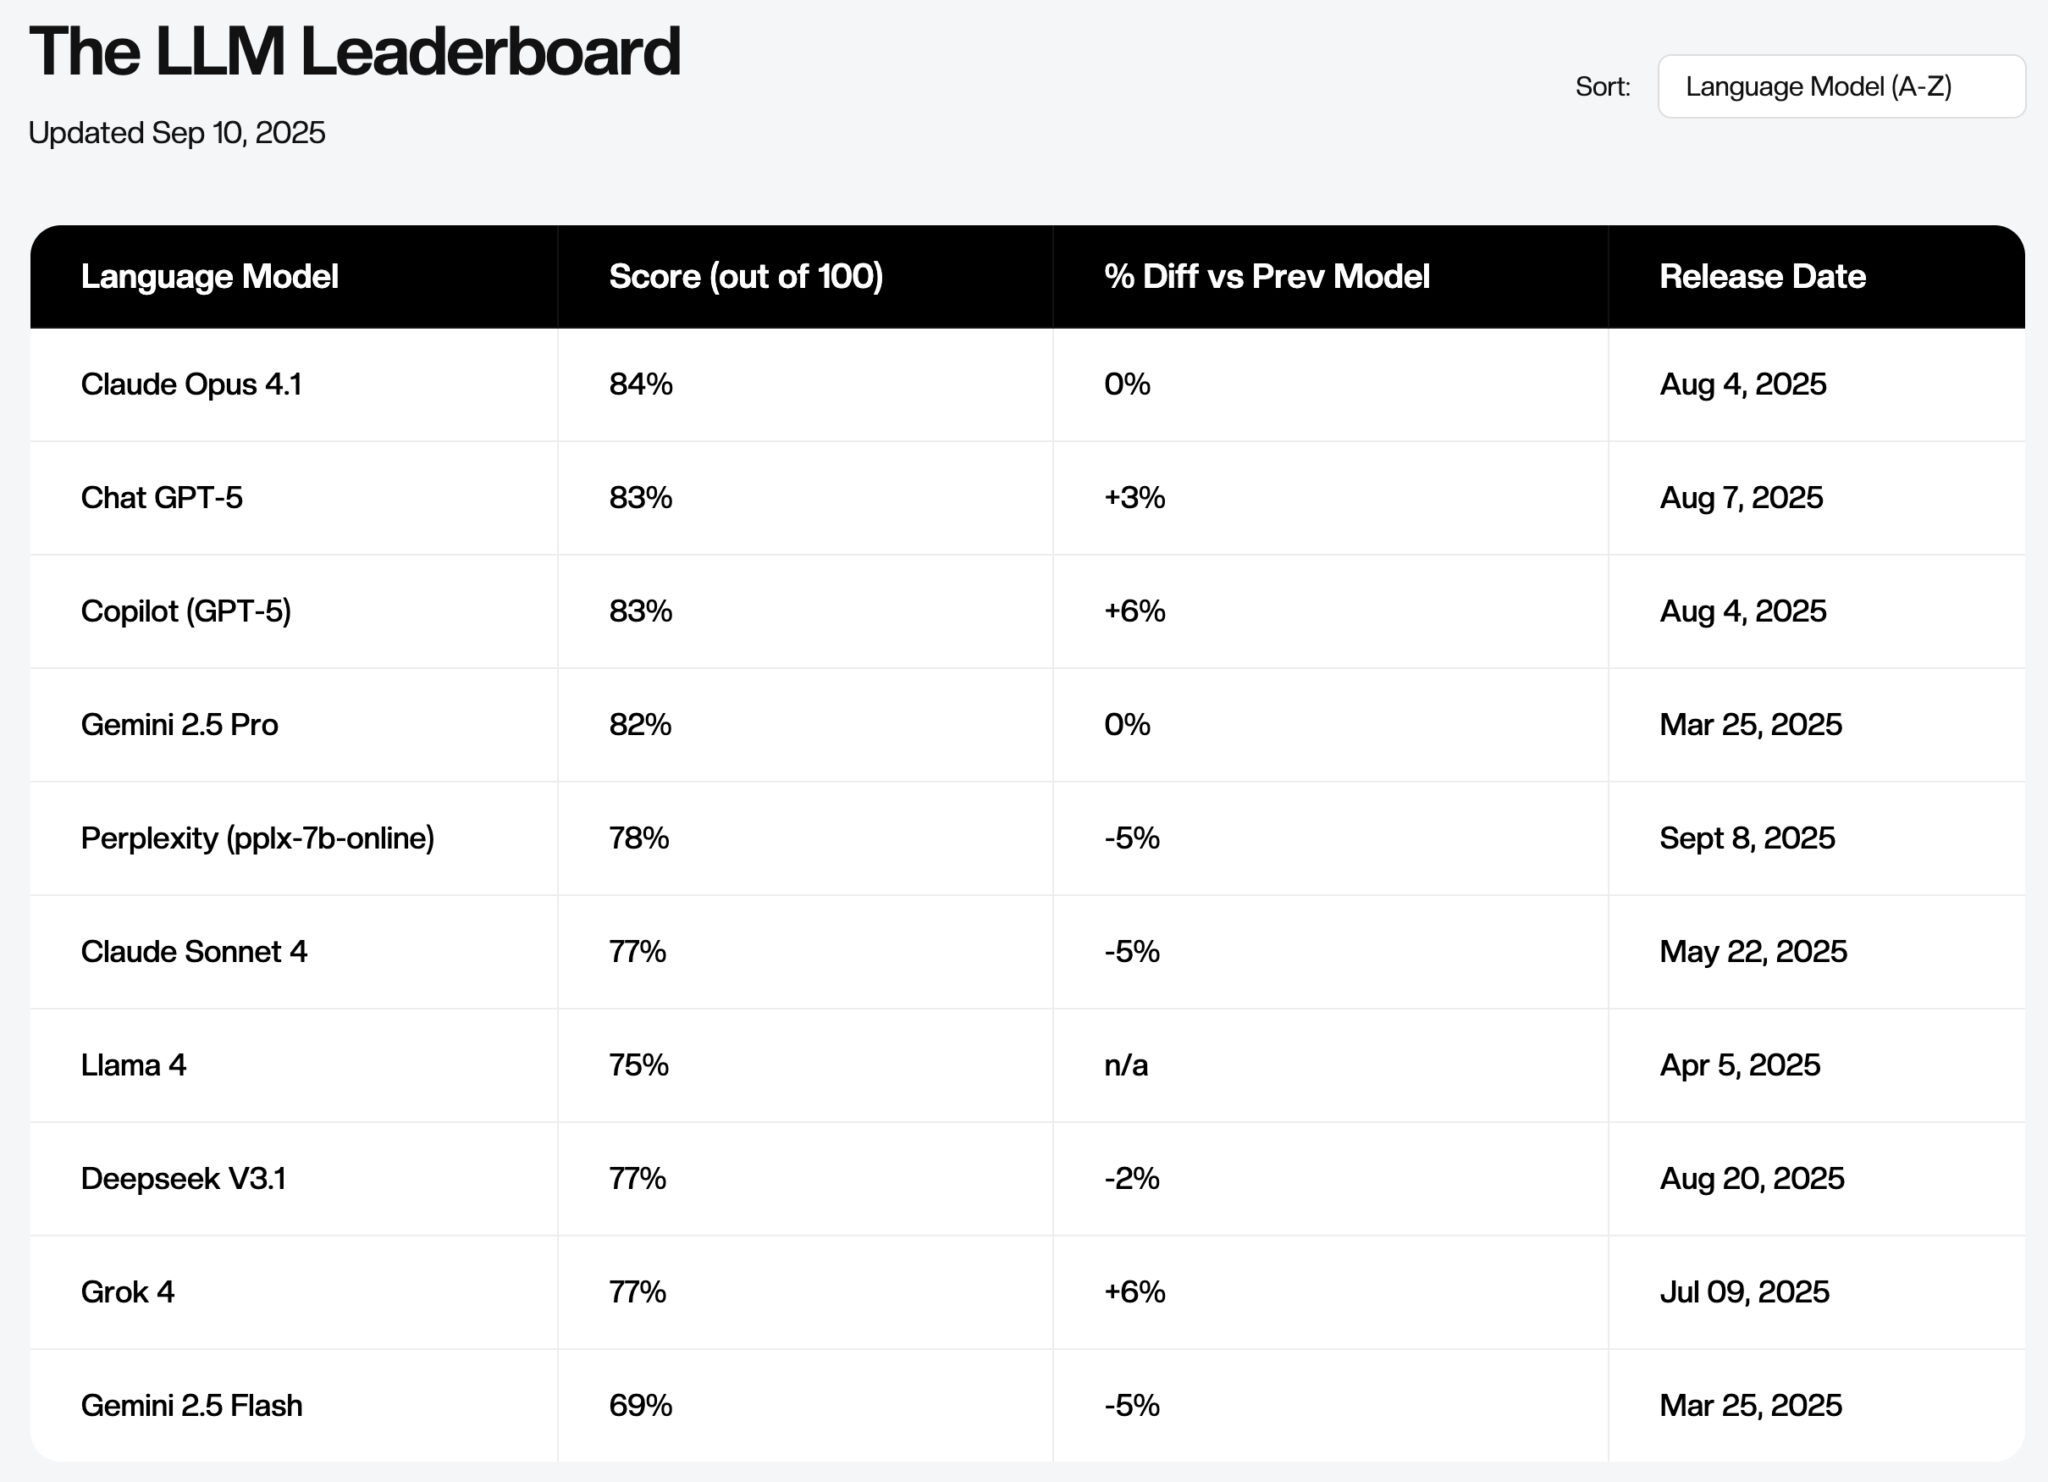Screen dimensions: 2048x1482
Task: Click The LLM Leaderboard page title
Action: click(354, 51)
